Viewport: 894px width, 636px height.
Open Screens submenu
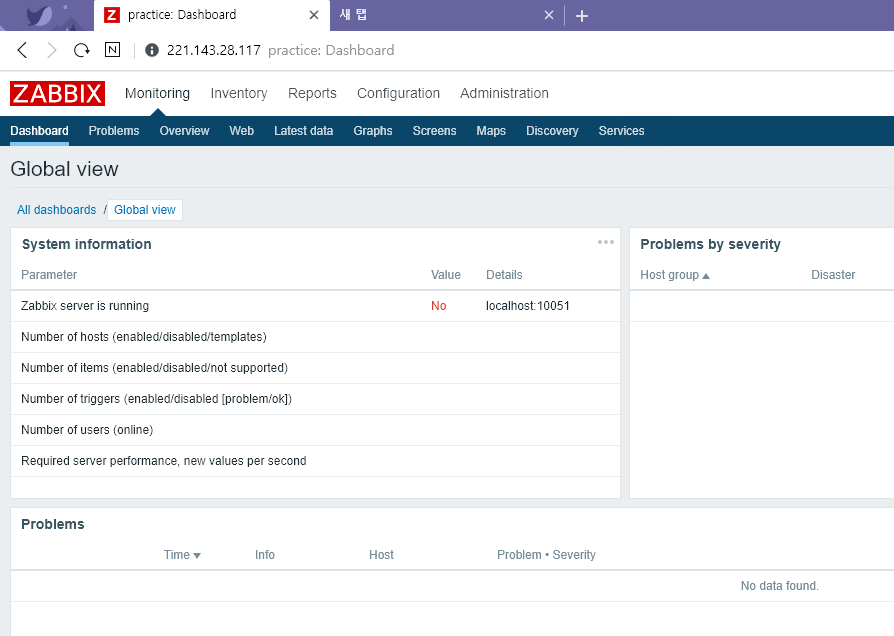click(x=434, y=131)
